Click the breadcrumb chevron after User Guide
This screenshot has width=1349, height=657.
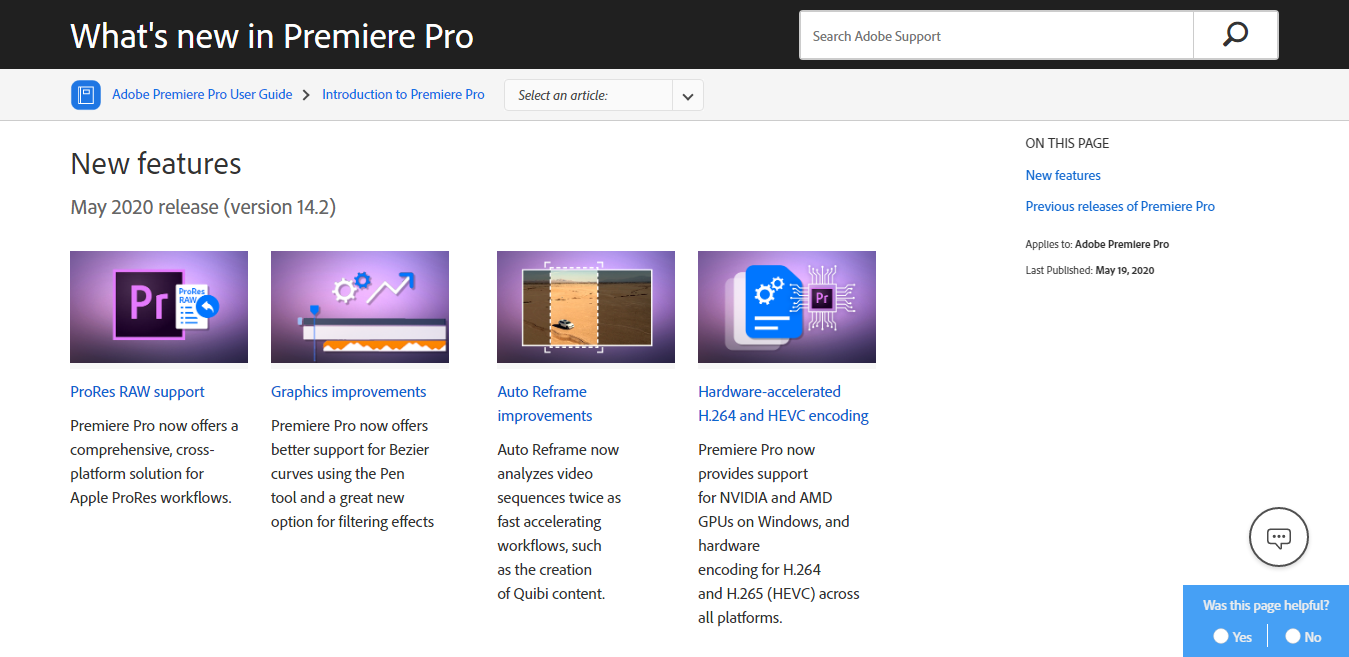[307, 95]
